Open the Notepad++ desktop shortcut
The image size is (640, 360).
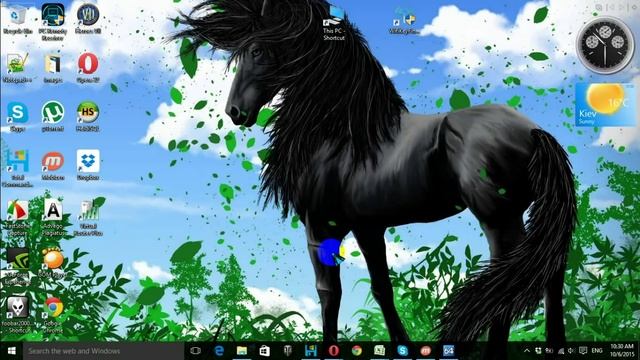pos(17,68)
